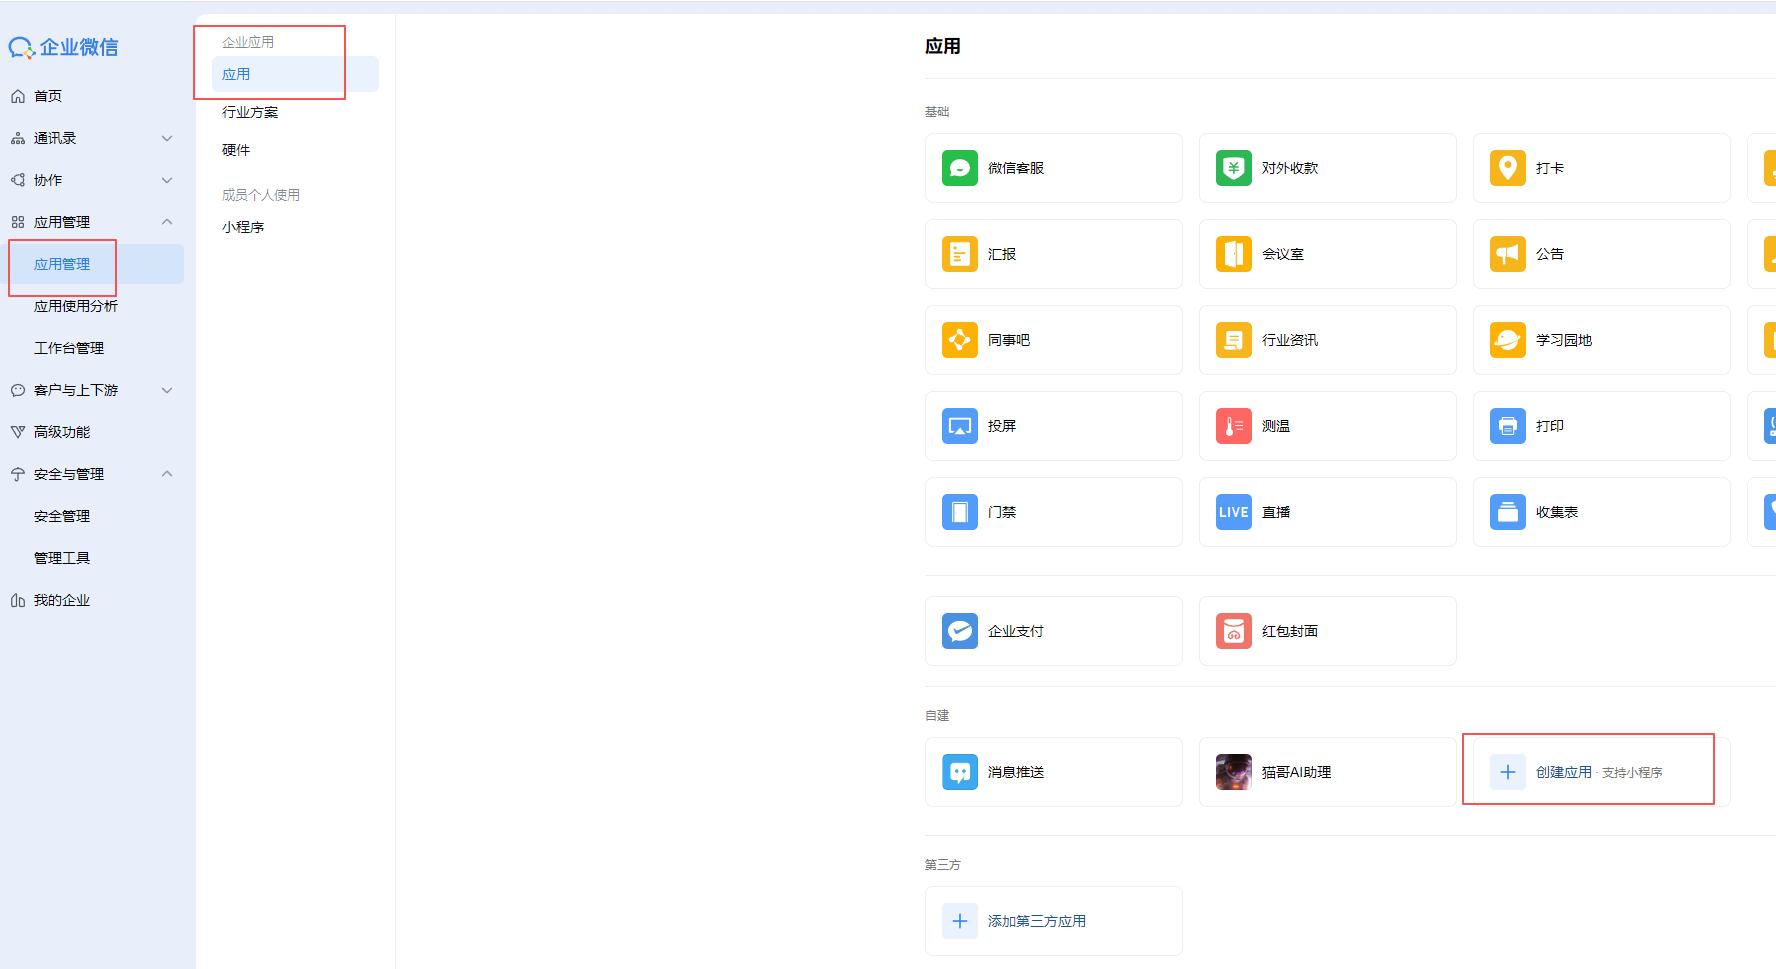Go to 首页 from the sidebar
This screenshot has height=969, width=1776.
[48, 96]
